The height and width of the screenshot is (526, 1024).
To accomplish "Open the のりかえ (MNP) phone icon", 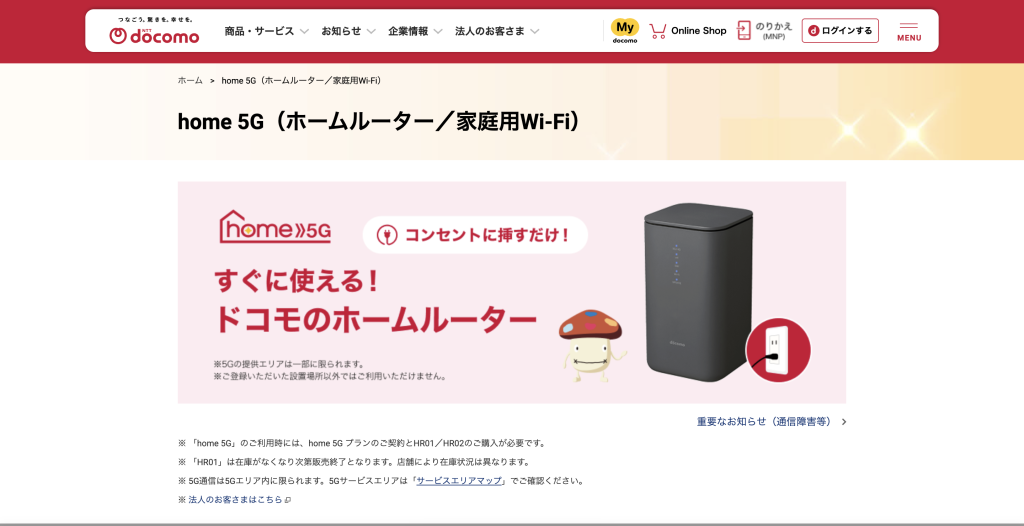I will (x=743, y=31).
